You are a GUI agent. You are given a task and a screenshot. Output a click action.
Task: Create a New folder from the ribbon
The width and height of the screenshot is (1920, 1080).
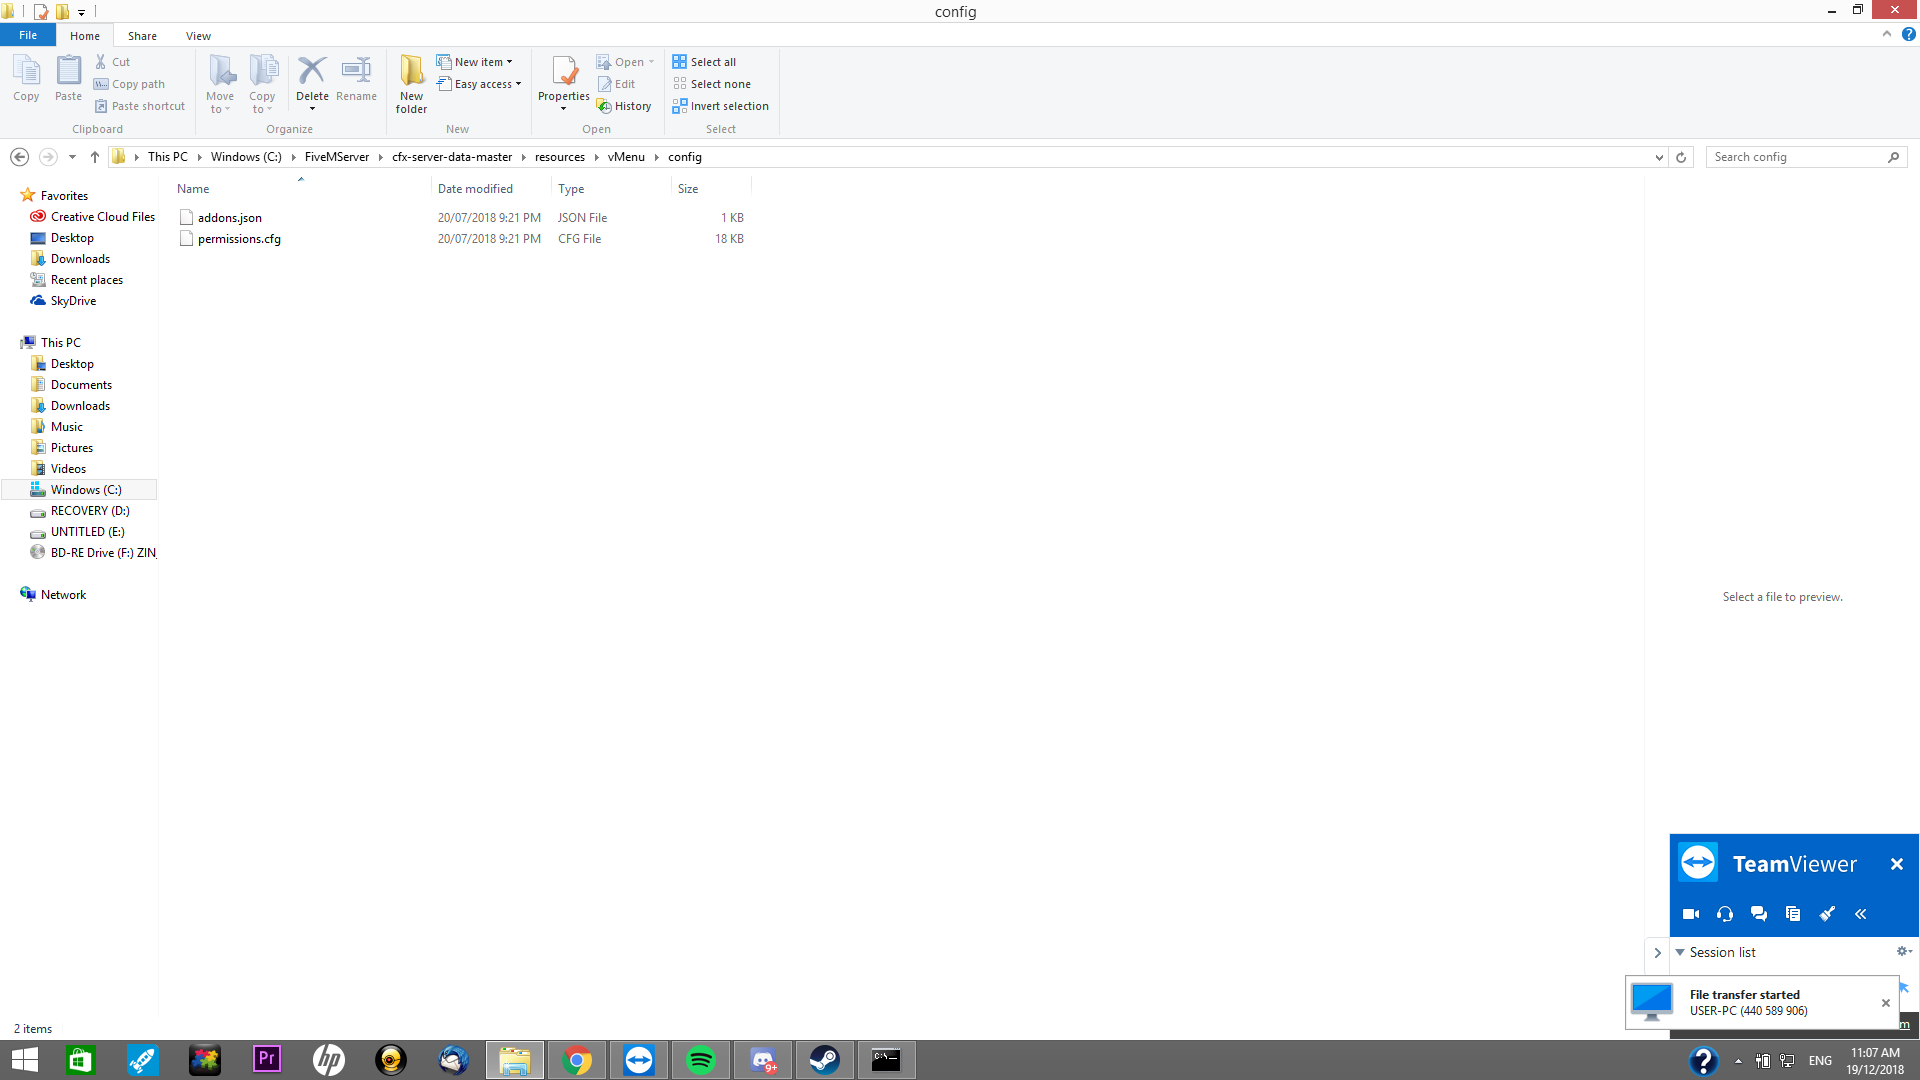(411, 84)
